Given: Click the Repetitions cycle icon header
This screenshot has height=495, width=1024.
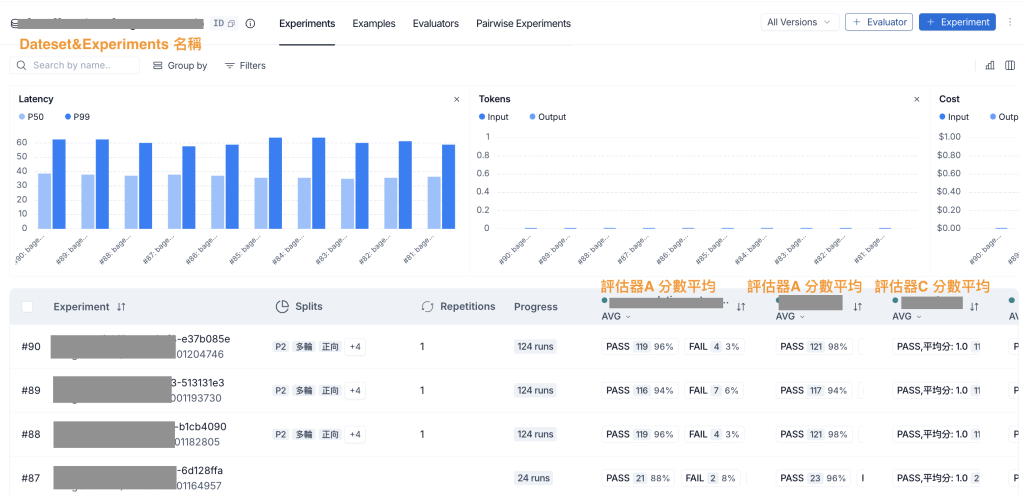Looking at the screenshot, I should [x=427, y=306].
